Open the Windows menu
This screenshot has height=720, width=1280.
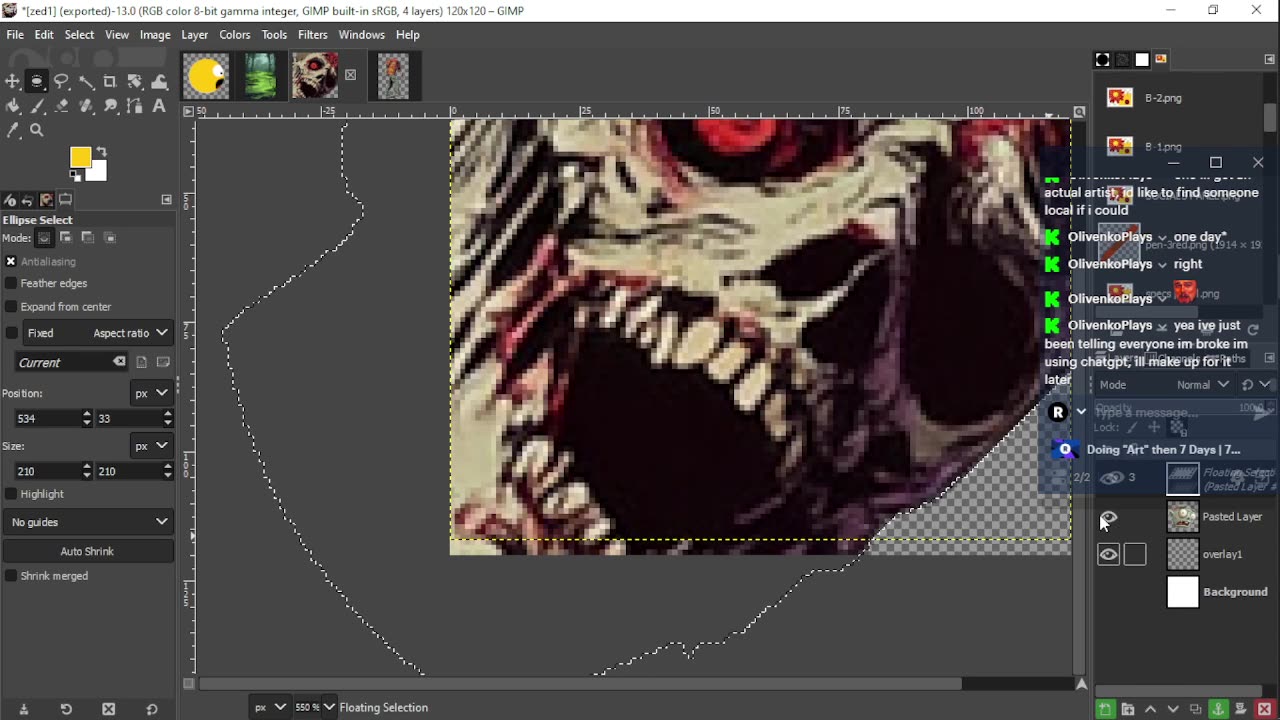coord(361,35)
